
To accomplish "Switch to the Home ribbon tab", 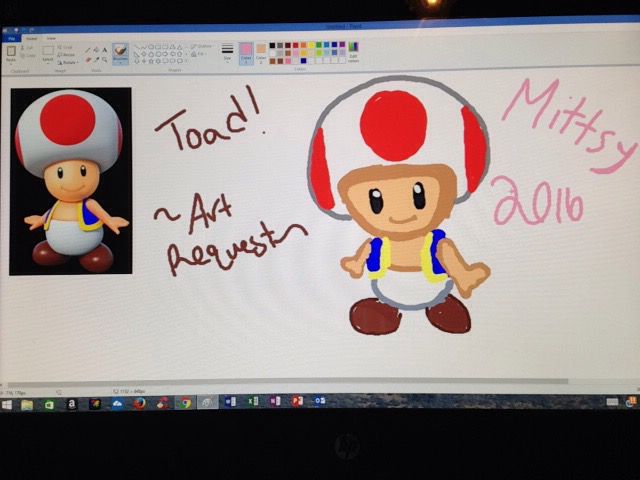I will [31, 38].
